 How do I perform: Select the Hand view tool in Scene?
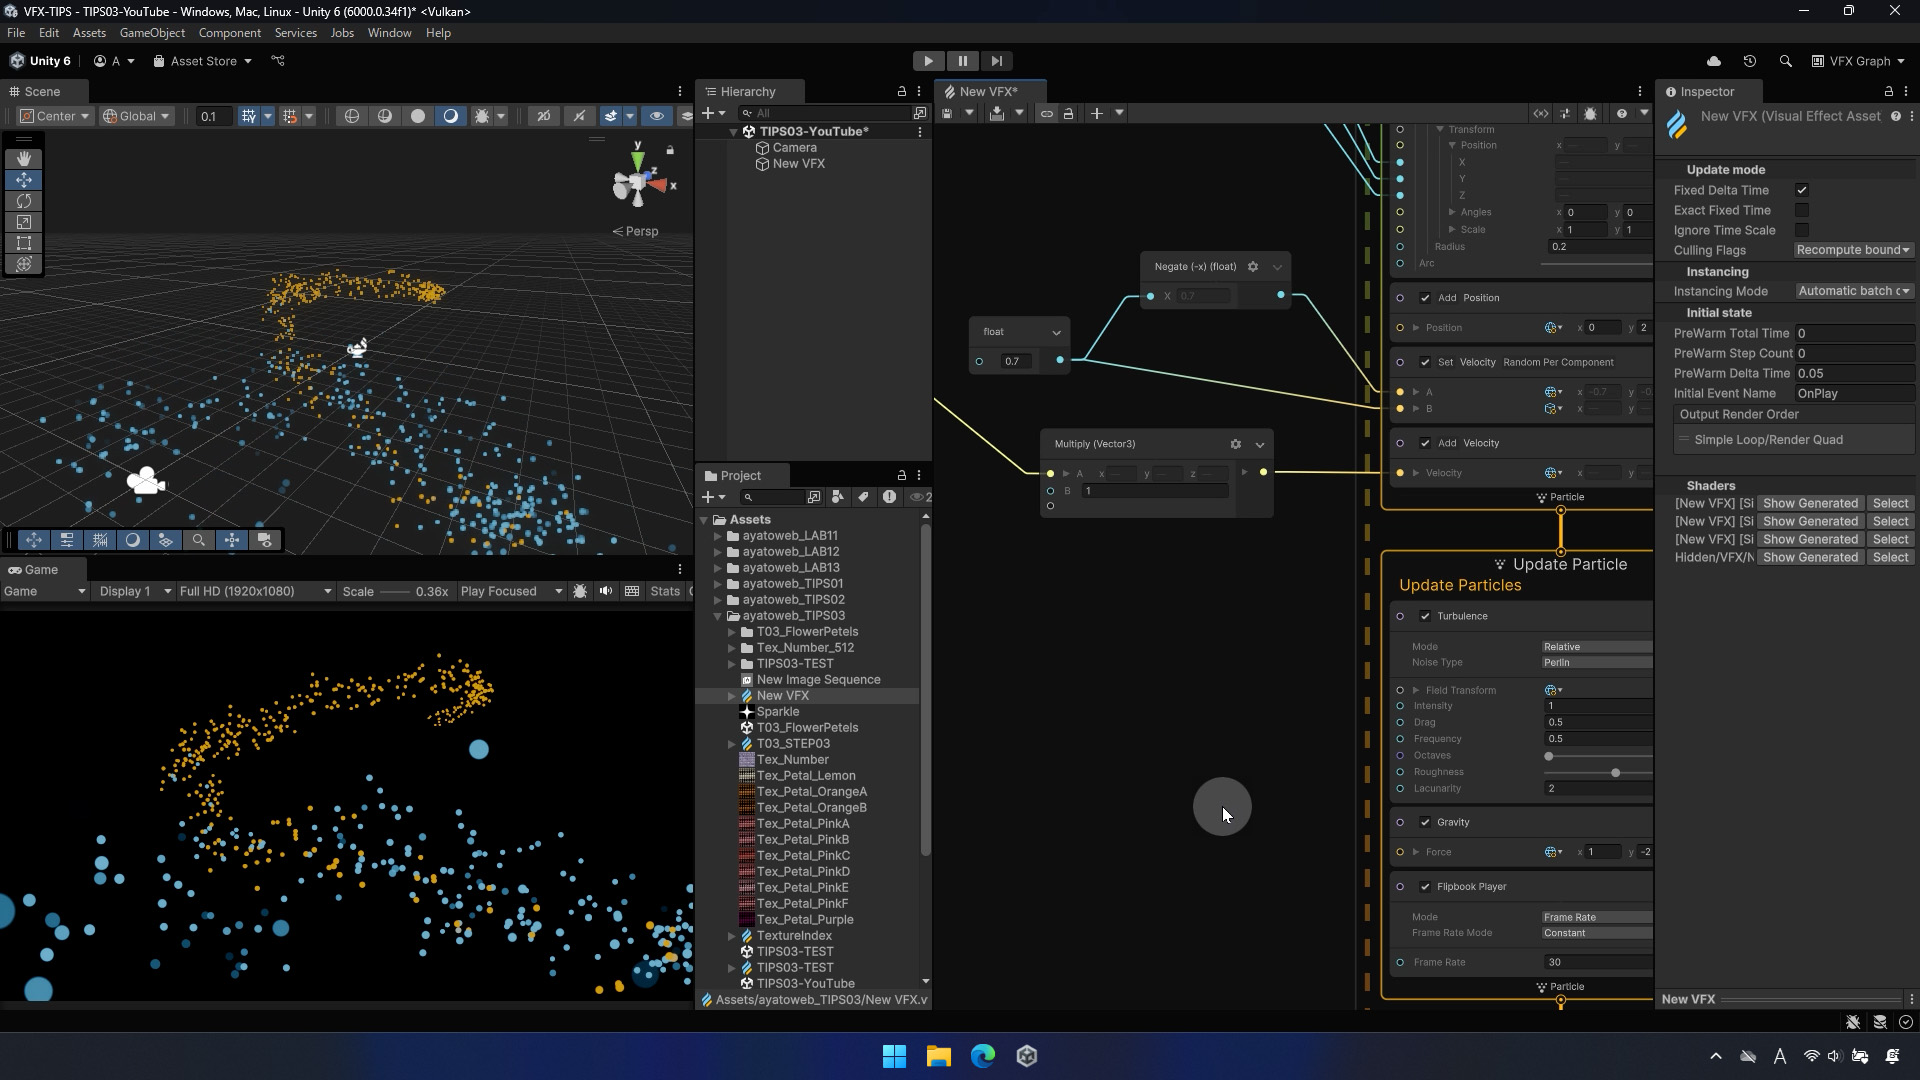pos(24,159)
